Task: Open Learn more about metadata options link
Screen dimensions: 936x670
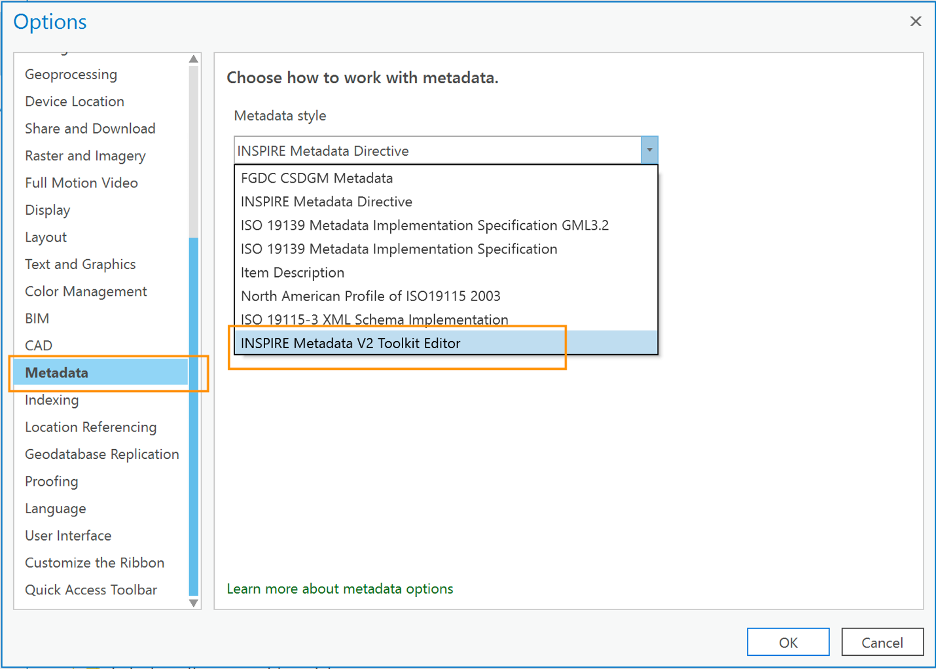Action: [340, 589]
